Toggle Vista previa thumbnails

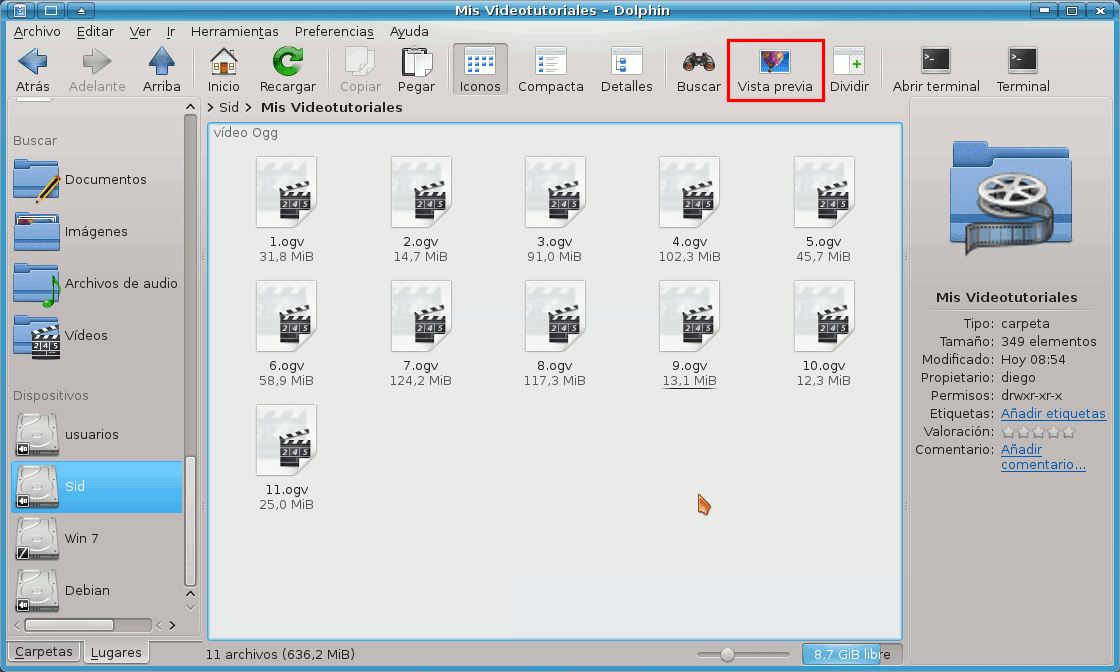pos(775,70)
